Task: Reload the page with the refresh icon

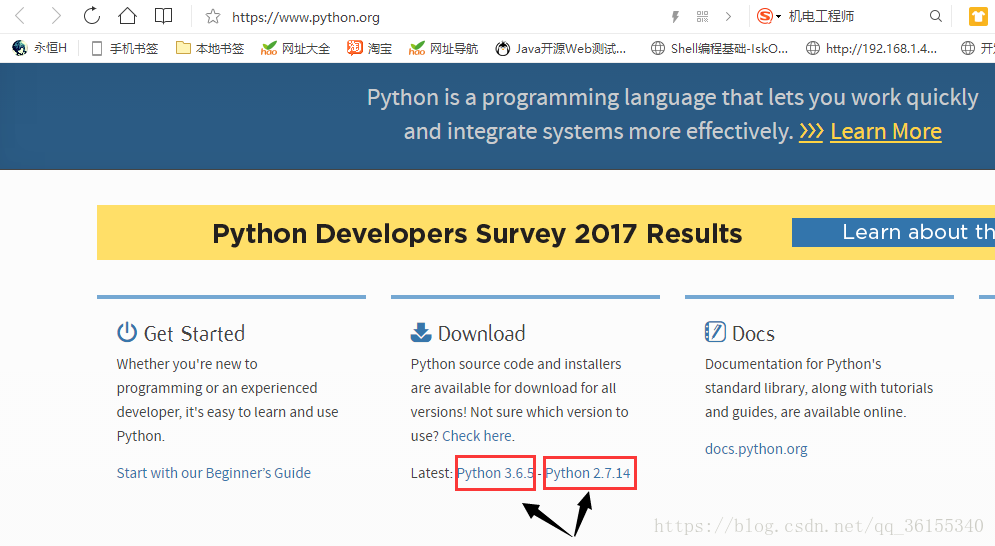Action: click(x=92, y=16)
